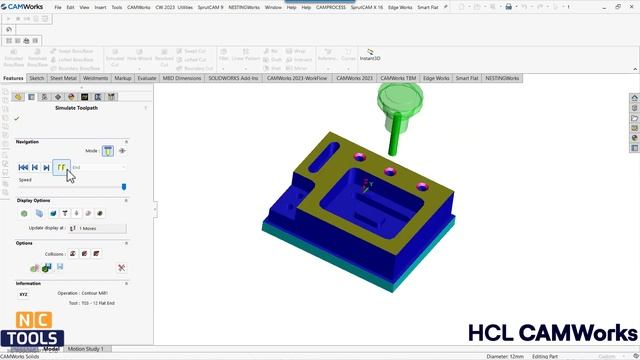Open the CAMWorks tools tree tab
Image resolution: width=640 pixels, height=360 pixels.
[111, 97]
